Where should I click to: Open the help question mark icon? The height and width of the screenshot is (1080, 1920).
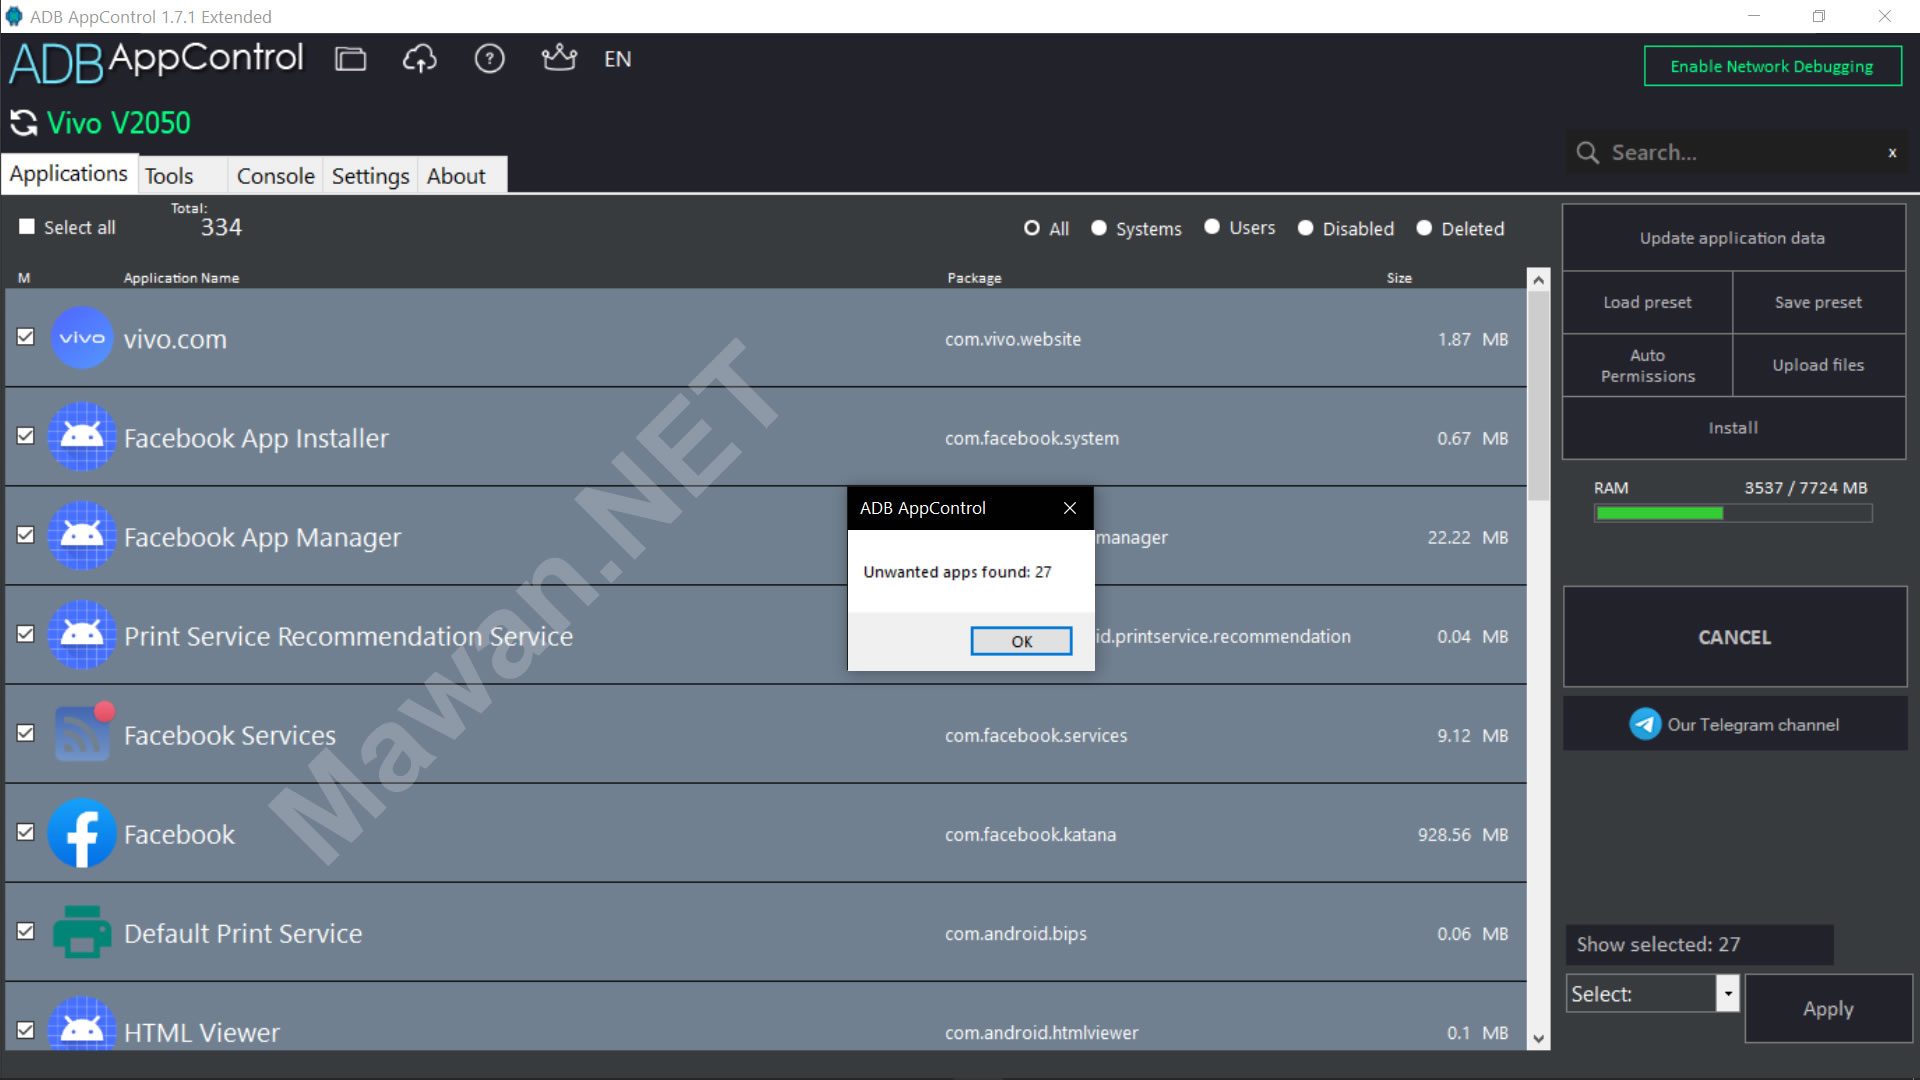(x=489, y=59)
